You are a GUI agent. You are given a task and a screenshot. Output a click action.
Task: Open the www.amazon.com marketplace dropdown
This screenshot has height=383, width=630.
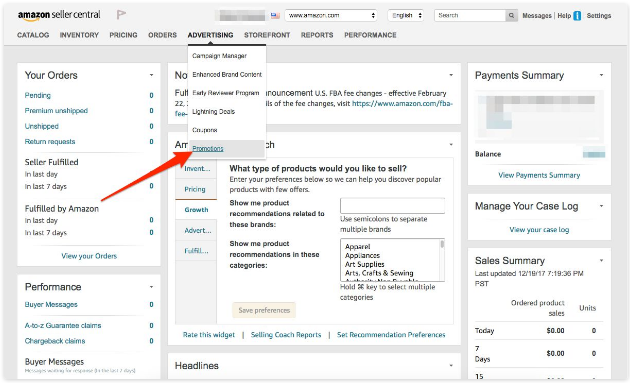[331, 15]
